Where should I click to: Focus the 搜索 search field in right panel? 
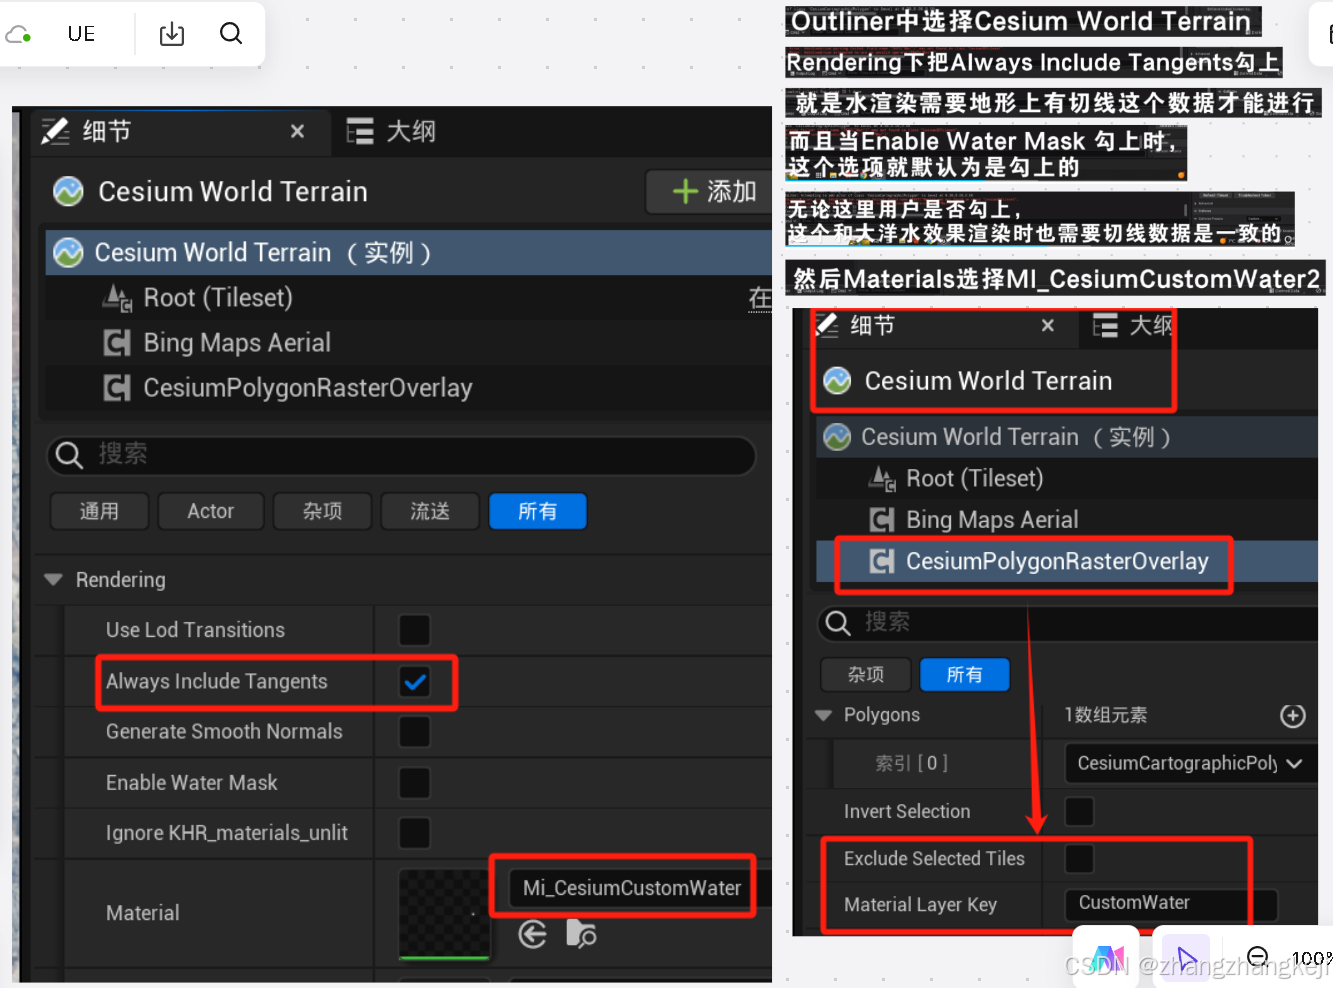(x=1068, y=623)
